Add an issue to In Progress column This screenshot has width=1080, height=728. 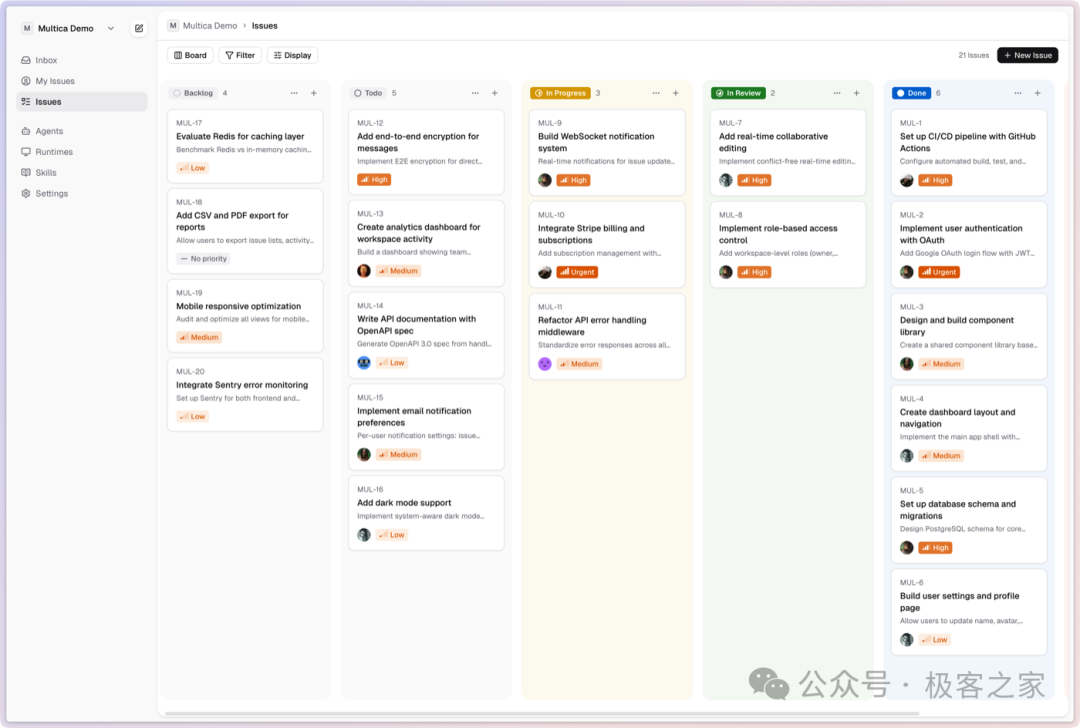[x=676, y=93]
